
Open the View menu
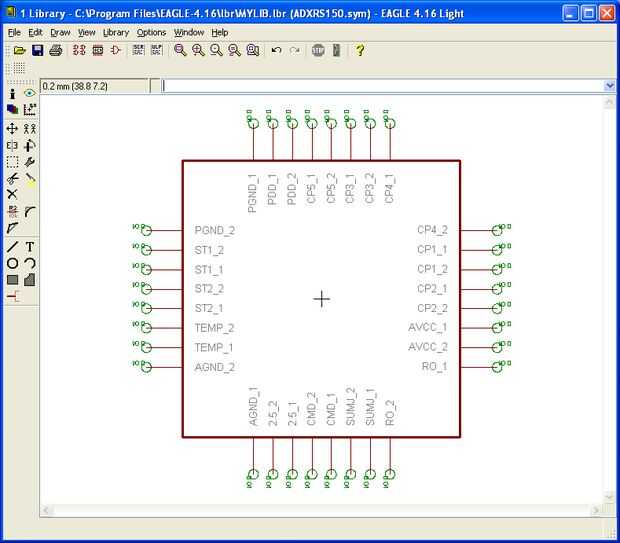click(86, 32)
